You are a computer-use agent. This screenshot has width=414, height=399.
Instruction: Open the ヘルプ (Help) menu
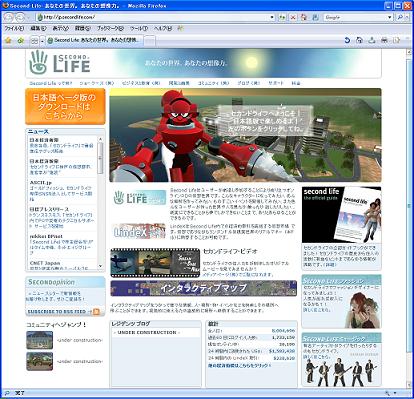pyautogui.click(x=163, y=29)
